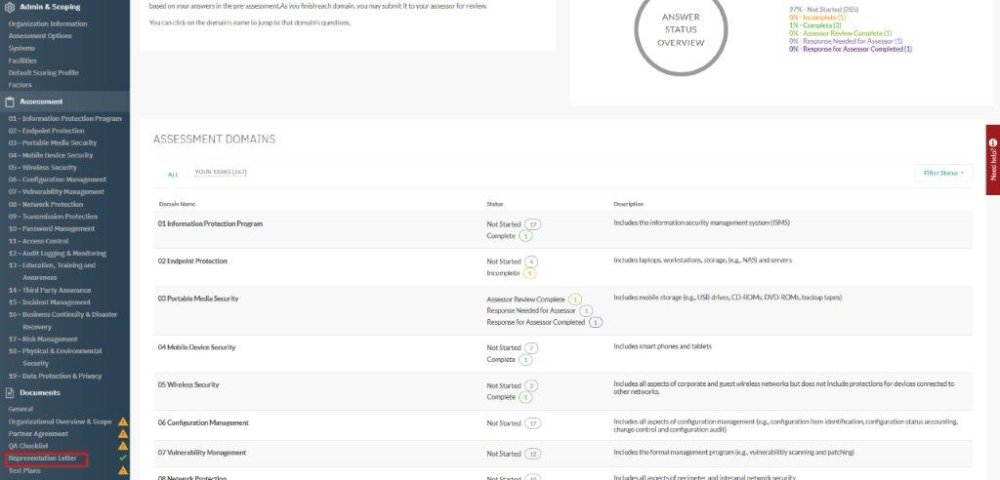
Task: Select 06 - Configuration Management in sidebar
Action: 57,179
